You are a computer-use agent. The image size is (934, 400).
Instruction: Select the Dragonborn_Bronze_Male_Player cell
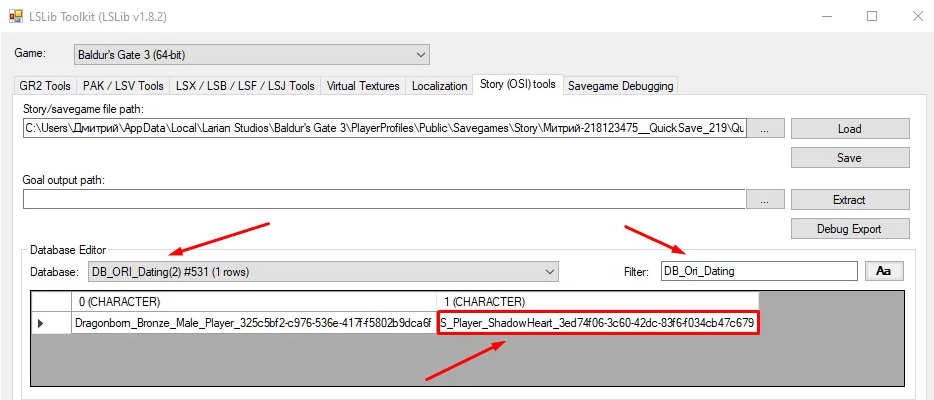pyautogui.click(x=253, y=324)
